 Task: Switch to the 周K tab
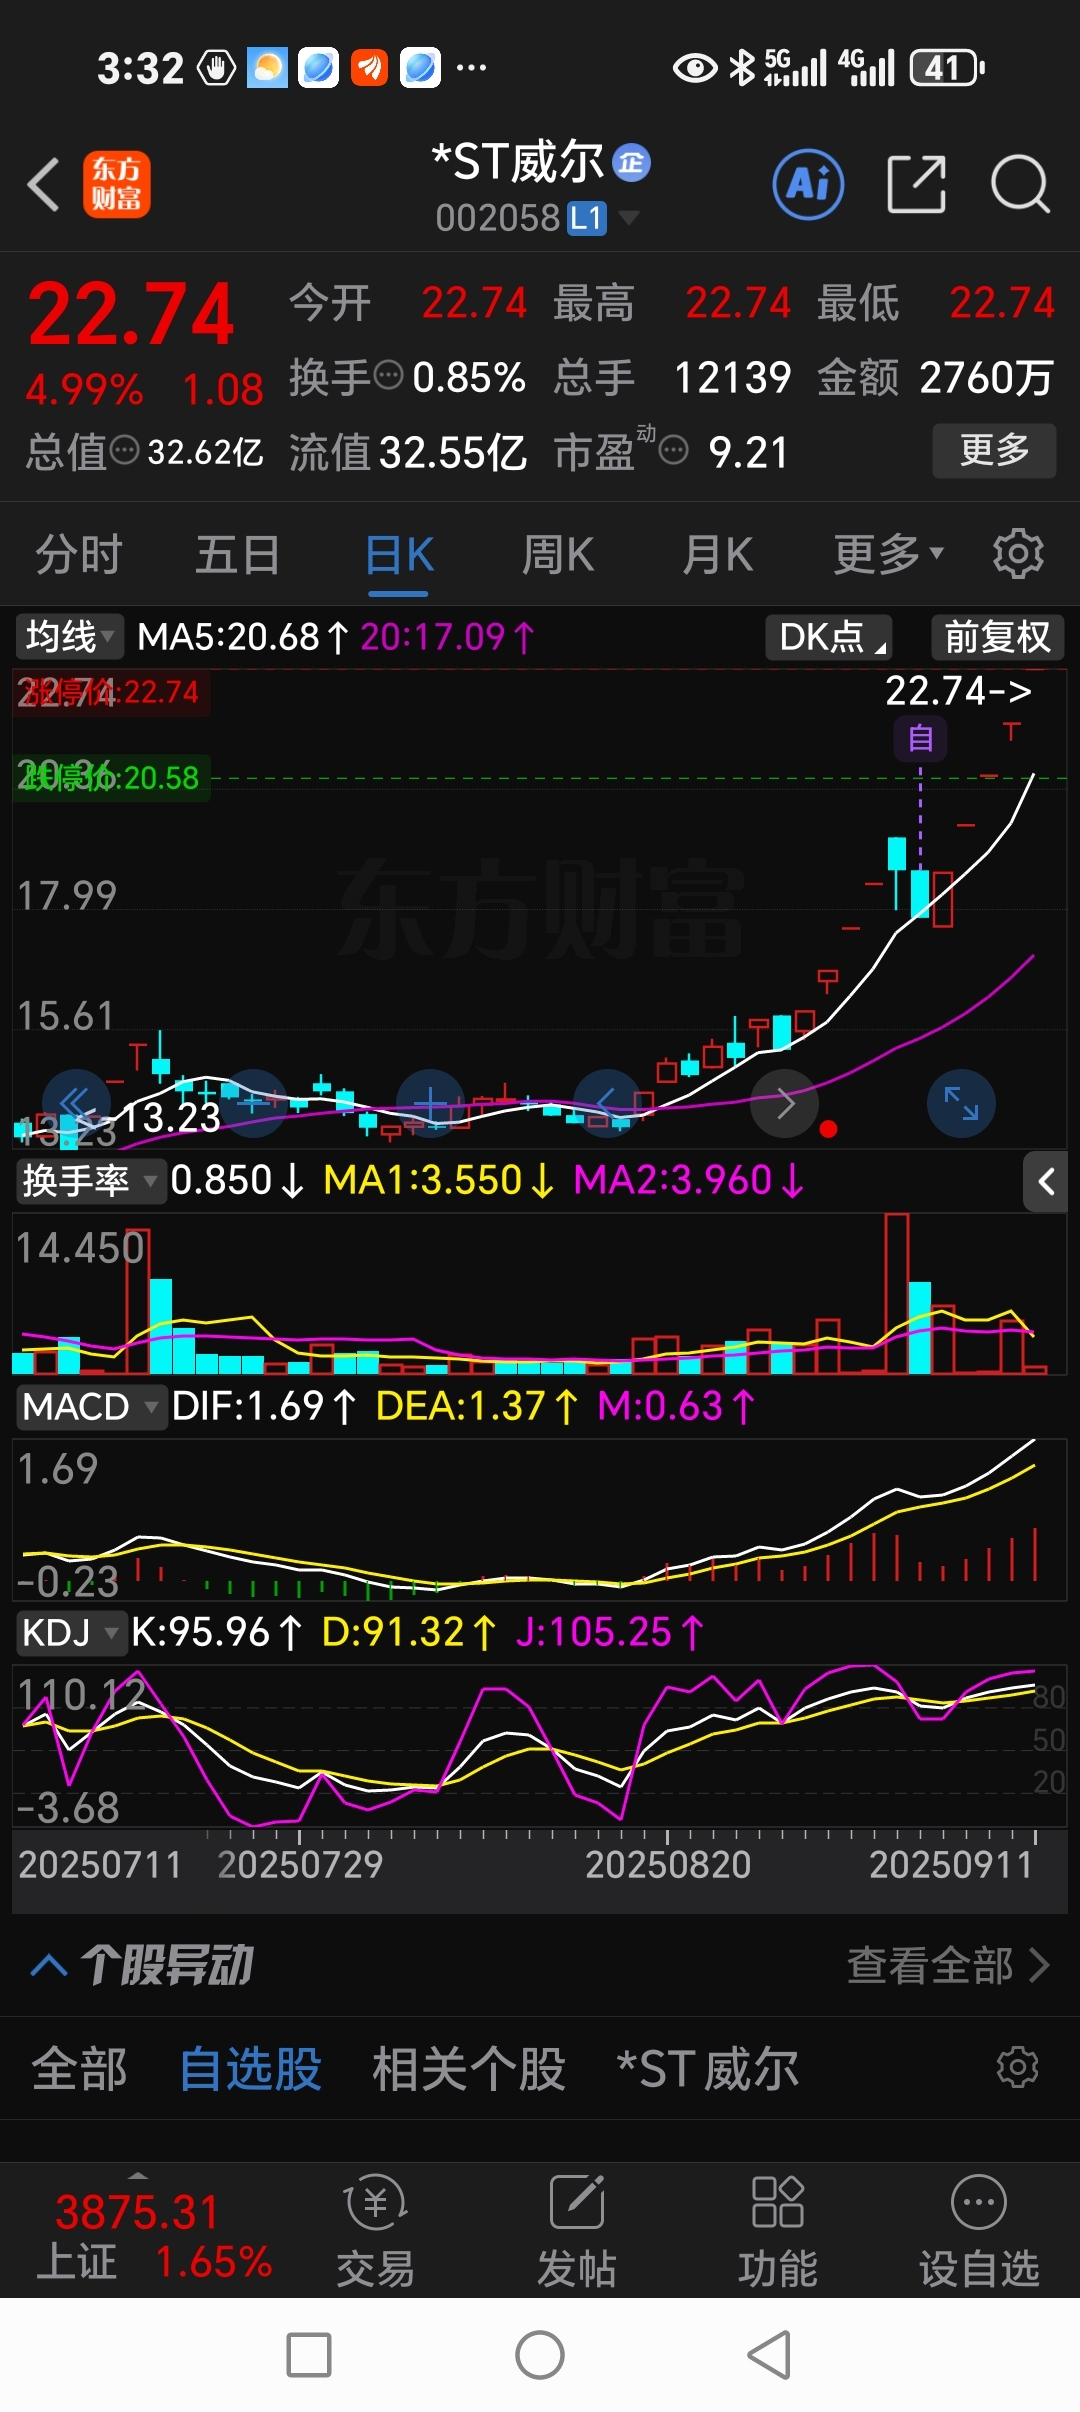click(x=558, y=554)
